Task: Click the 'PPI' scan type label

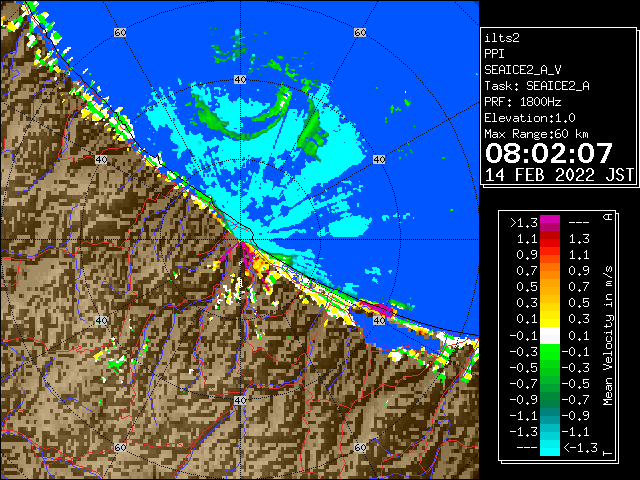Action: [494, 54]
